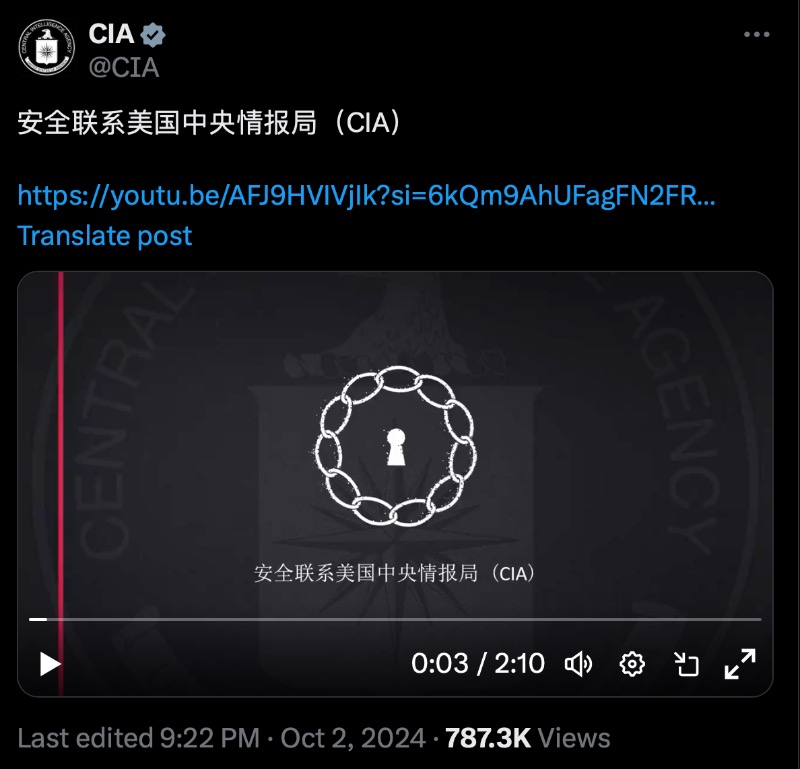Image resolution: width=800 pixels, height=769 pixels.
Task: Open the three-dot more options menu
Action: [x=756, y=34]
